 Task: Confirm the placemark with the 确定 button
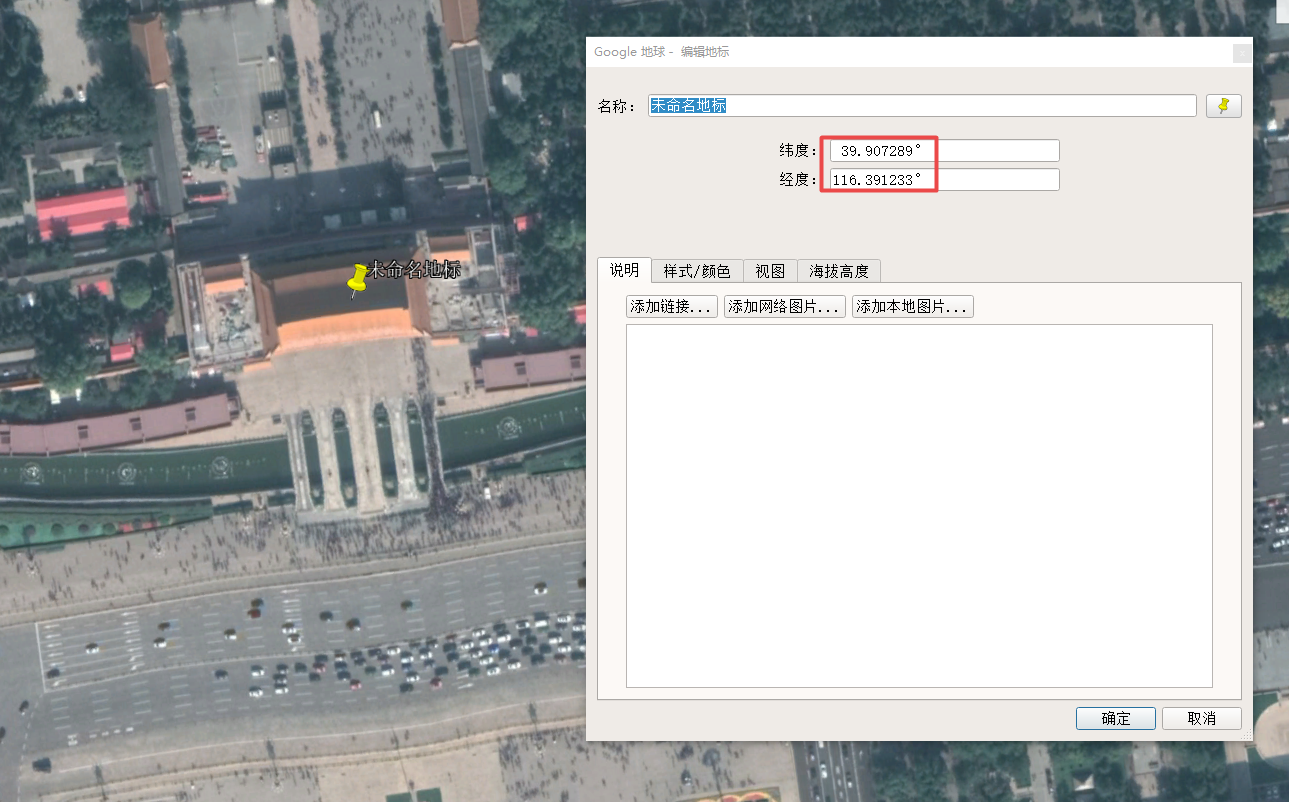click(x=1115, y=718)
